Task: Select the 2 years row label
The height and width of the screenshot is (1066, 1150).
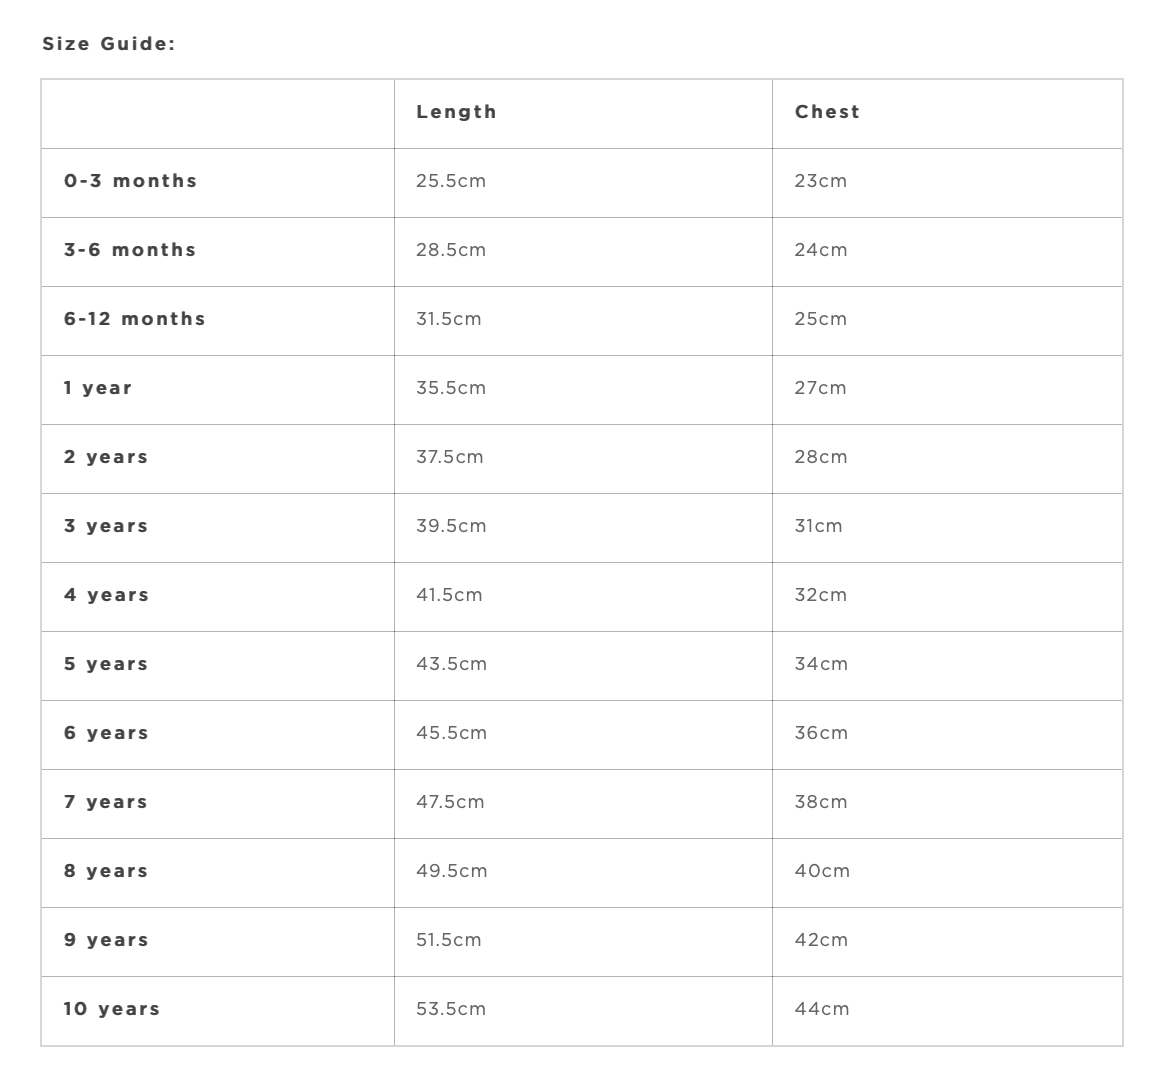Action: [106, 457]
